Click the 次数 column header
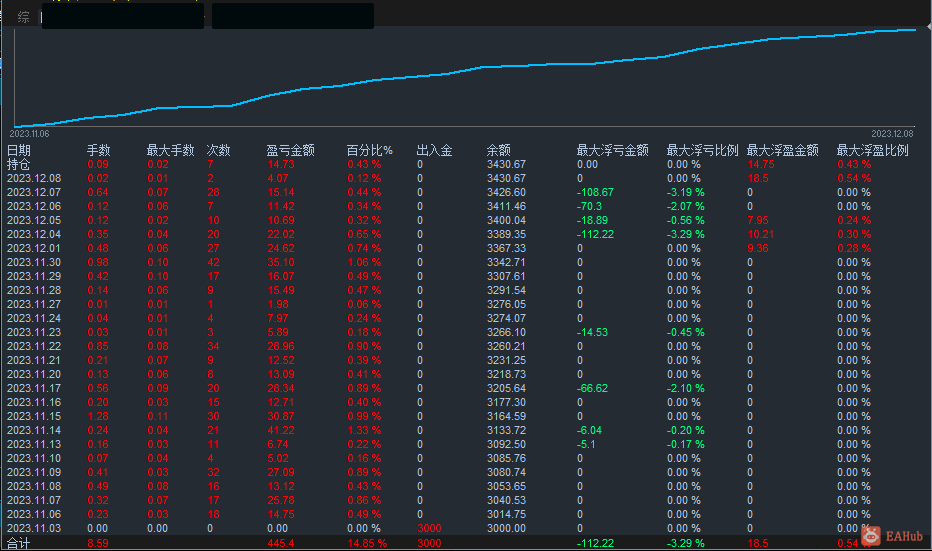Viewport: 932px width, 551px height. pyautogui.click(x=219, y=150)
